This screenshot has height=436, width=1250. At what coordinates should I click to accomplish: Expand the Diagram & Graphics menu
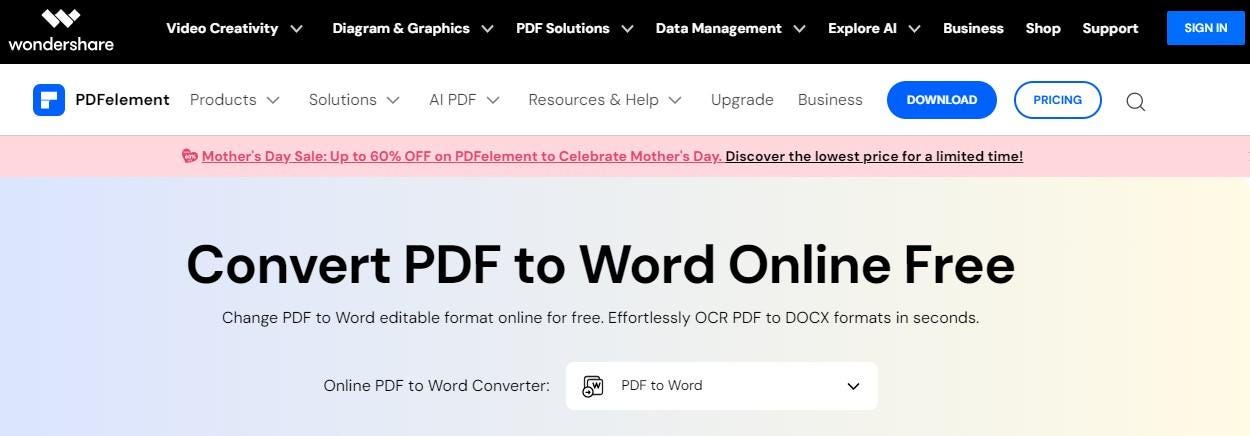coord(413,28)
